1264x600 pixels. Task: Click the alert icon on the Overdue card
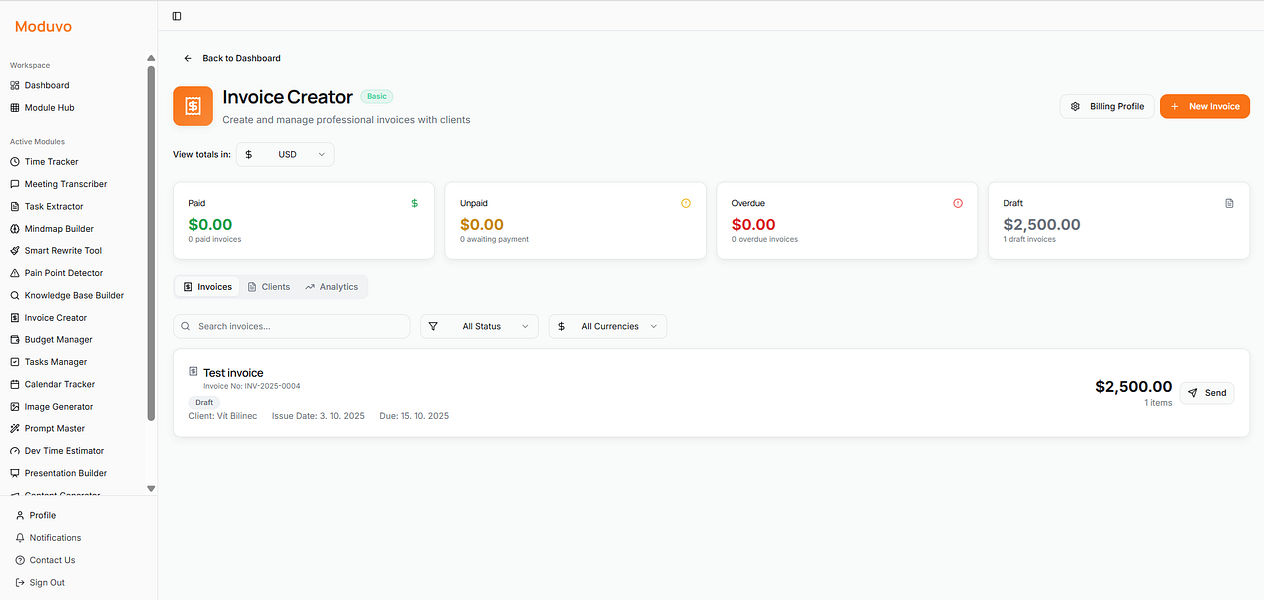coord(957,203)
